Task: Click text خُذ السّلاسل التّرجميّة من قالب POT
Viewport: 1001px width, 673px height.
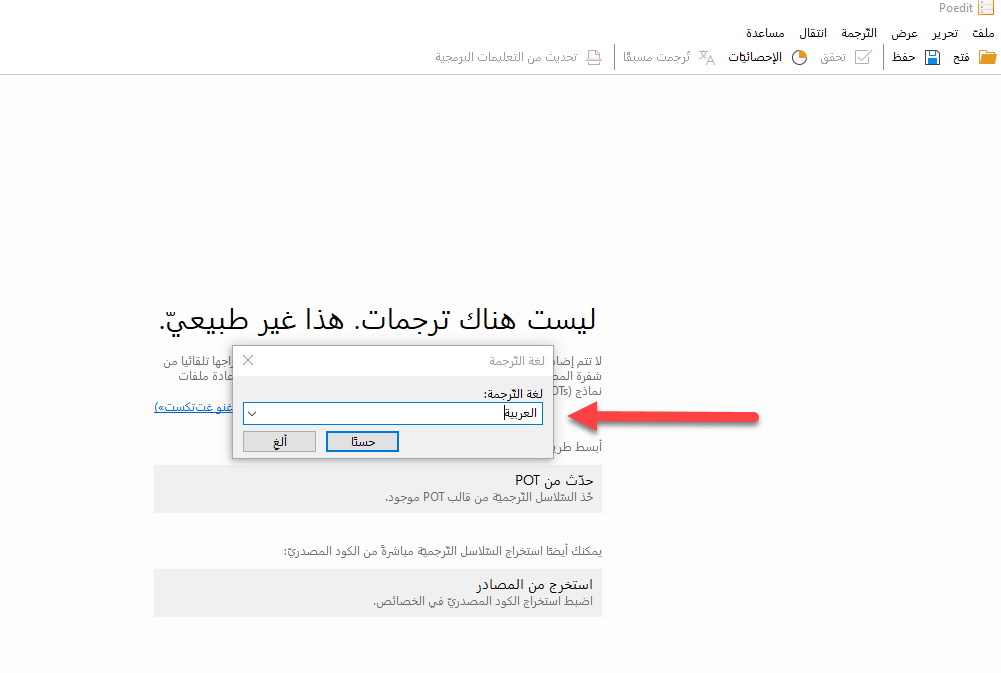Action: pos(489,497)
